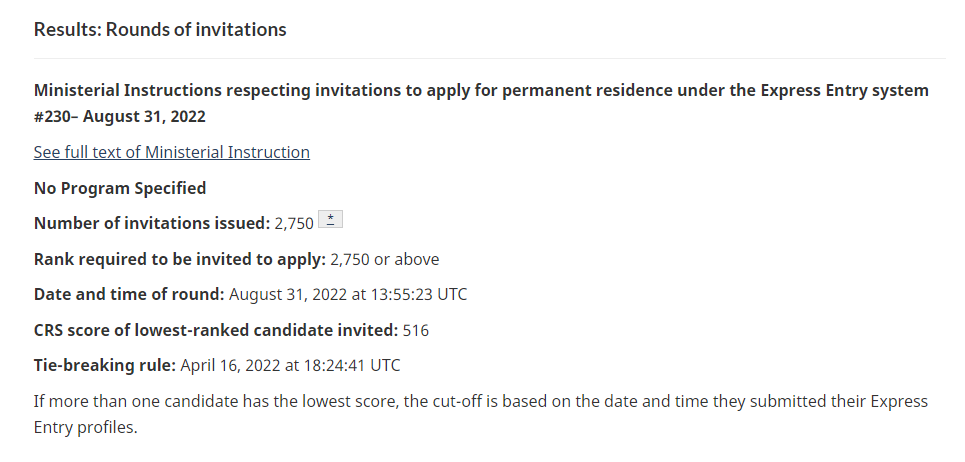Select the Ministerial Instructions respecting invitations title
965x462 pixels.
[481, 103]
